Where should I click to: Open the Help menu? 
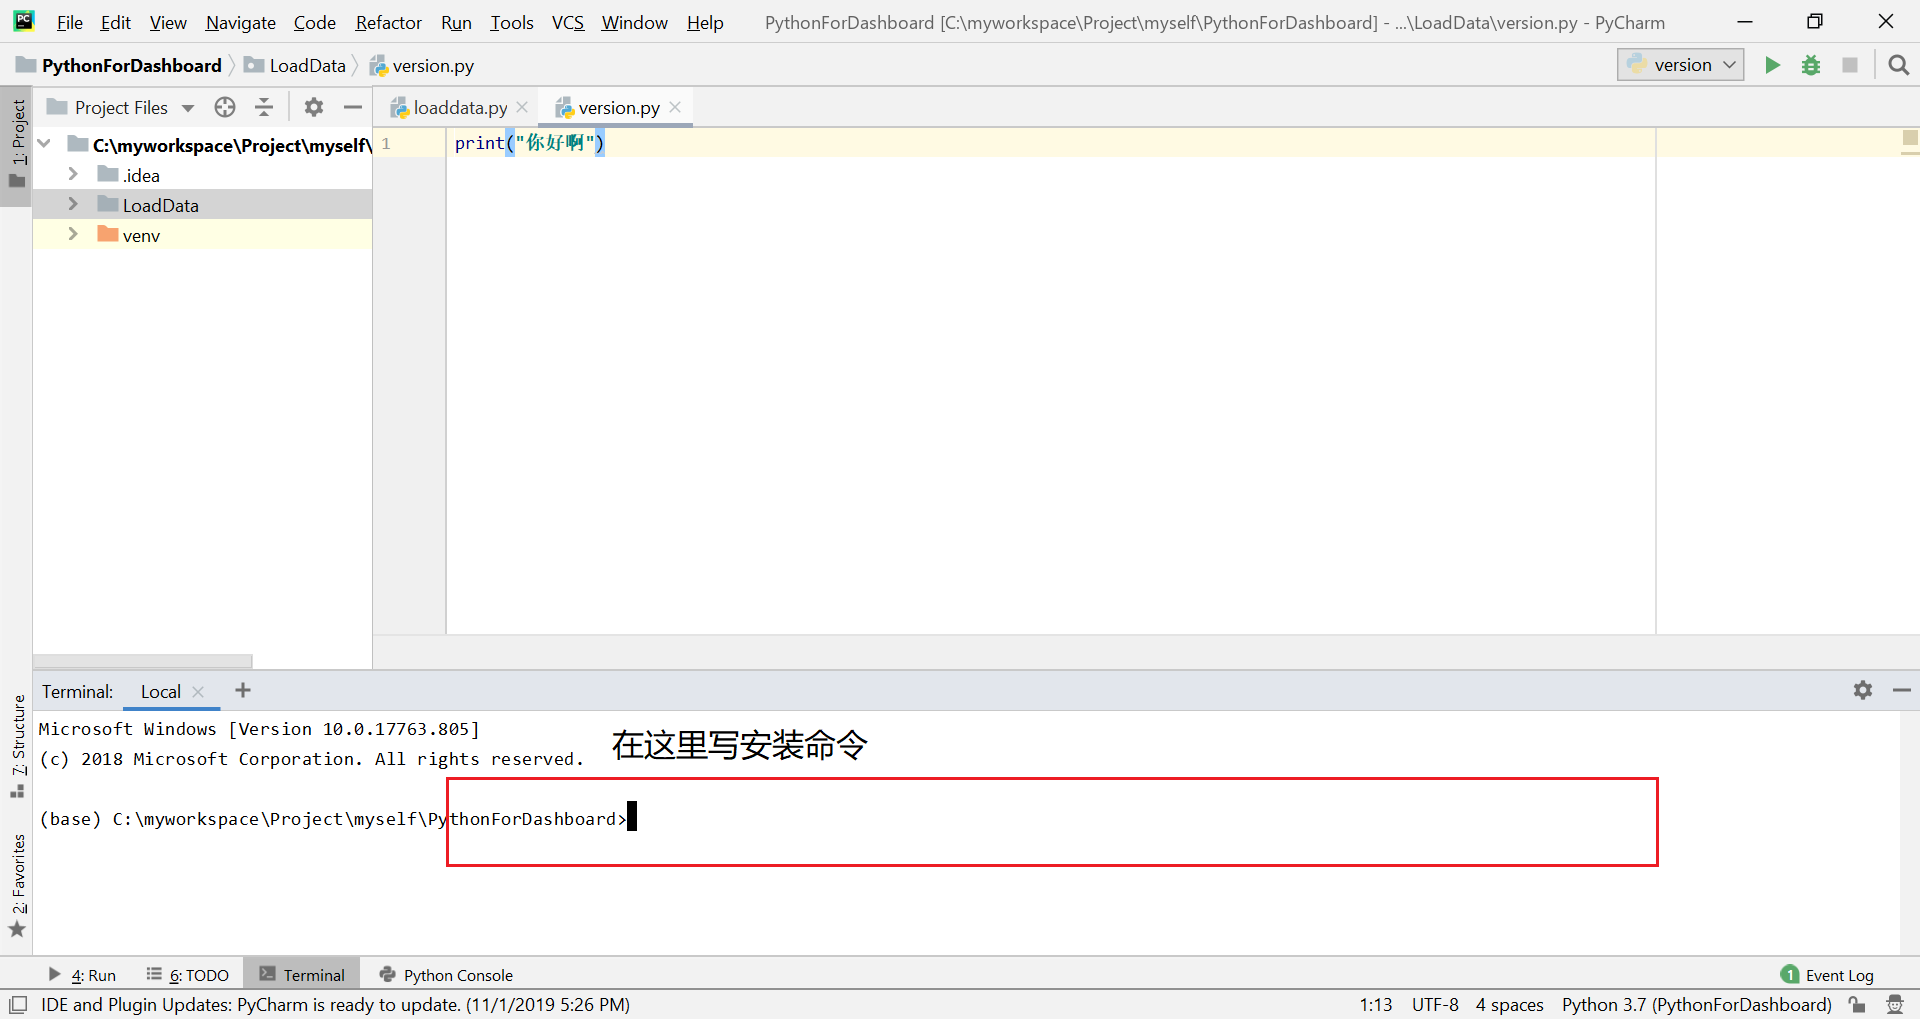(x=704, y=22)
